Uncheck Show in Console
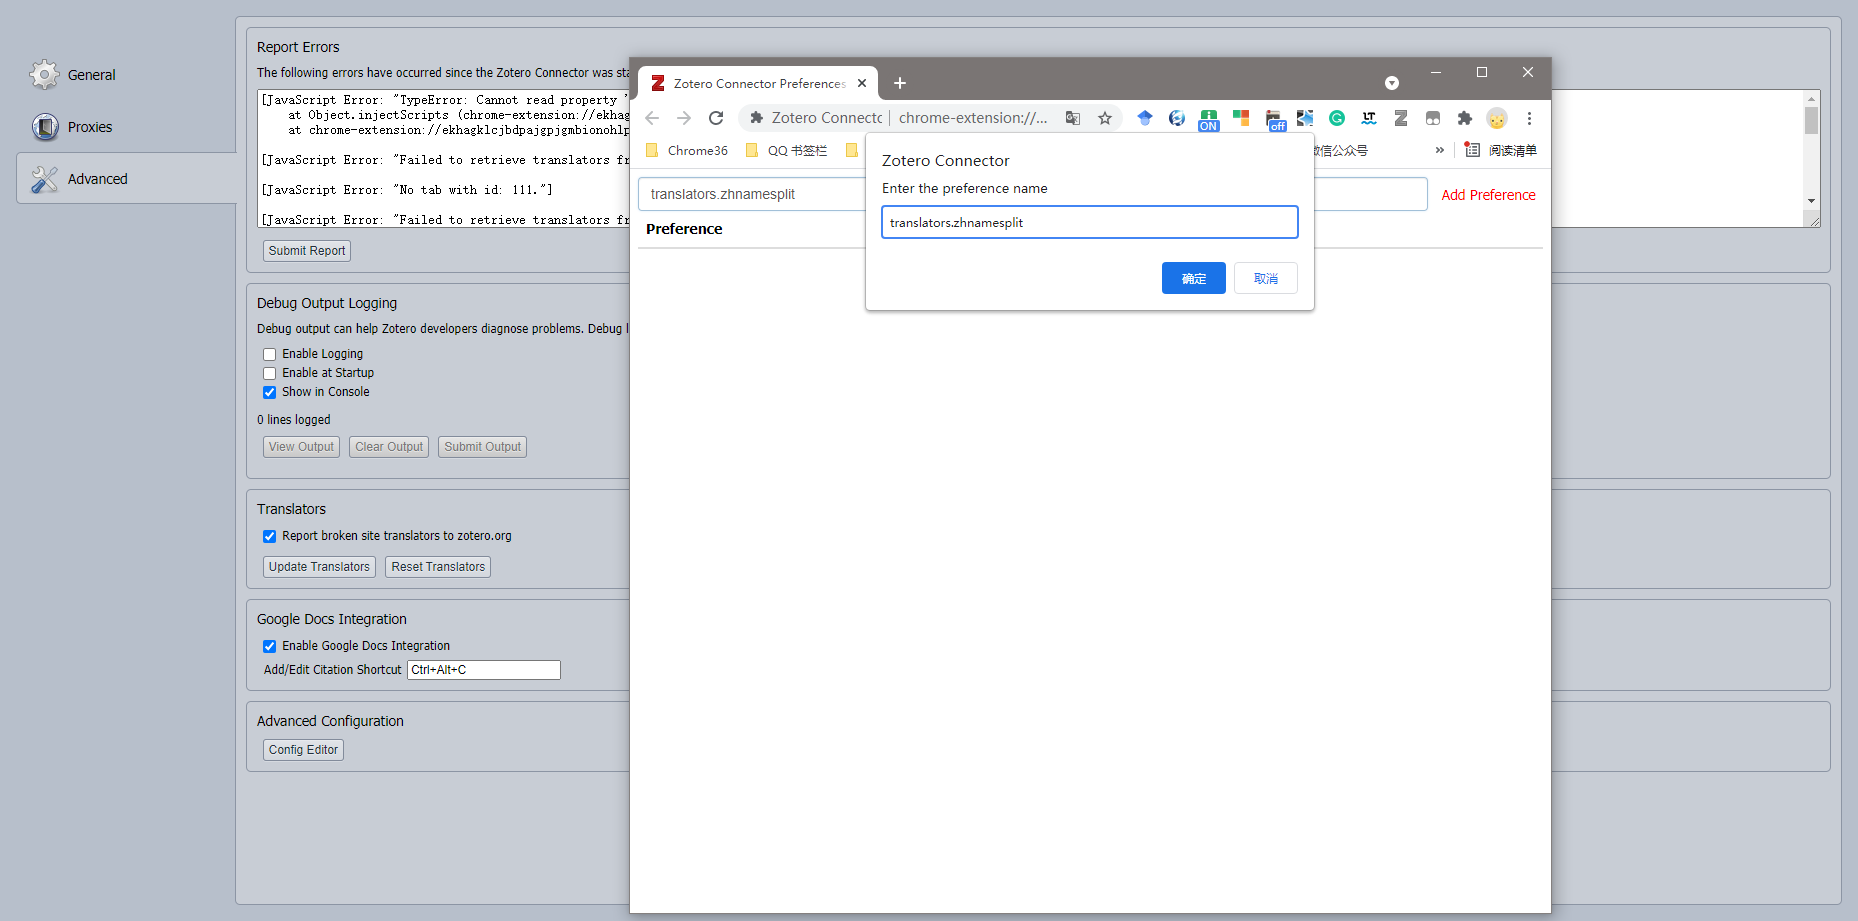1858x921 pixels. pos(269,392)
